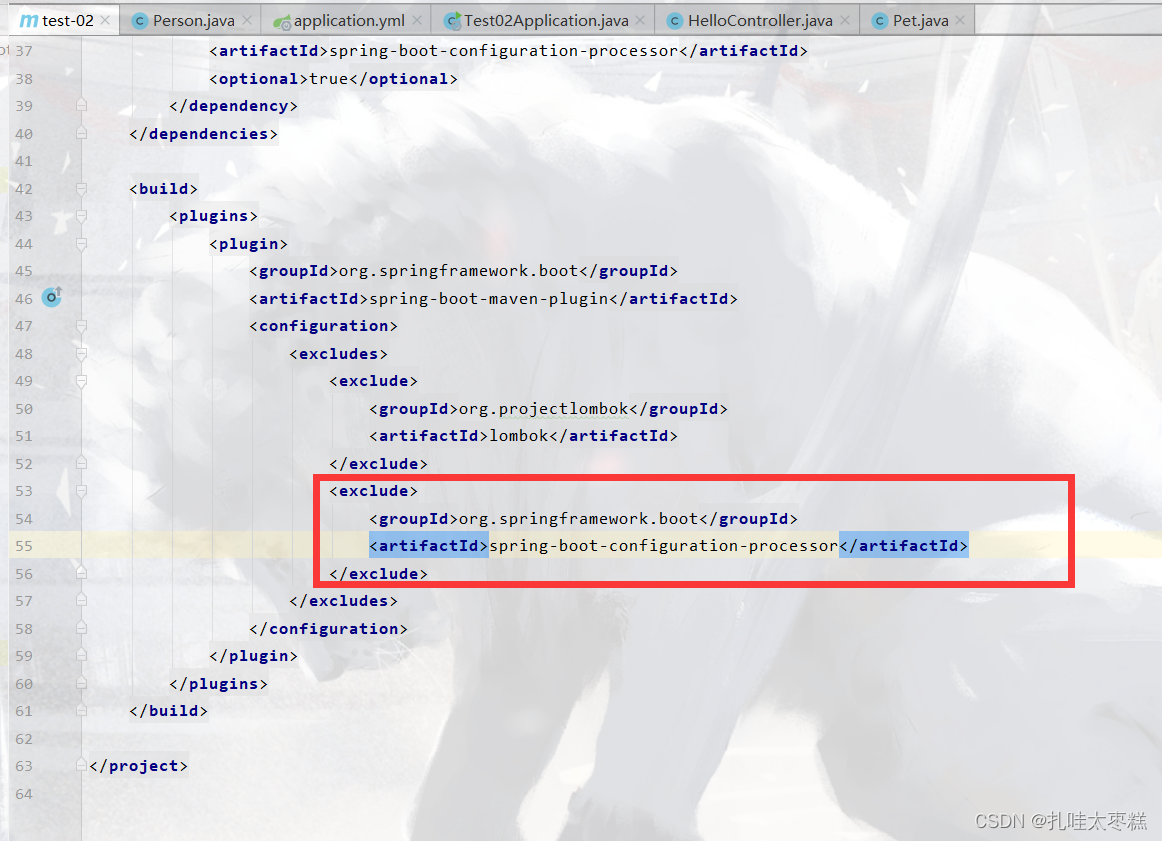Click fold end marker at line 40
Image resolution: width=1162 pixels, height=841 pixels.
tap(82, 133)
